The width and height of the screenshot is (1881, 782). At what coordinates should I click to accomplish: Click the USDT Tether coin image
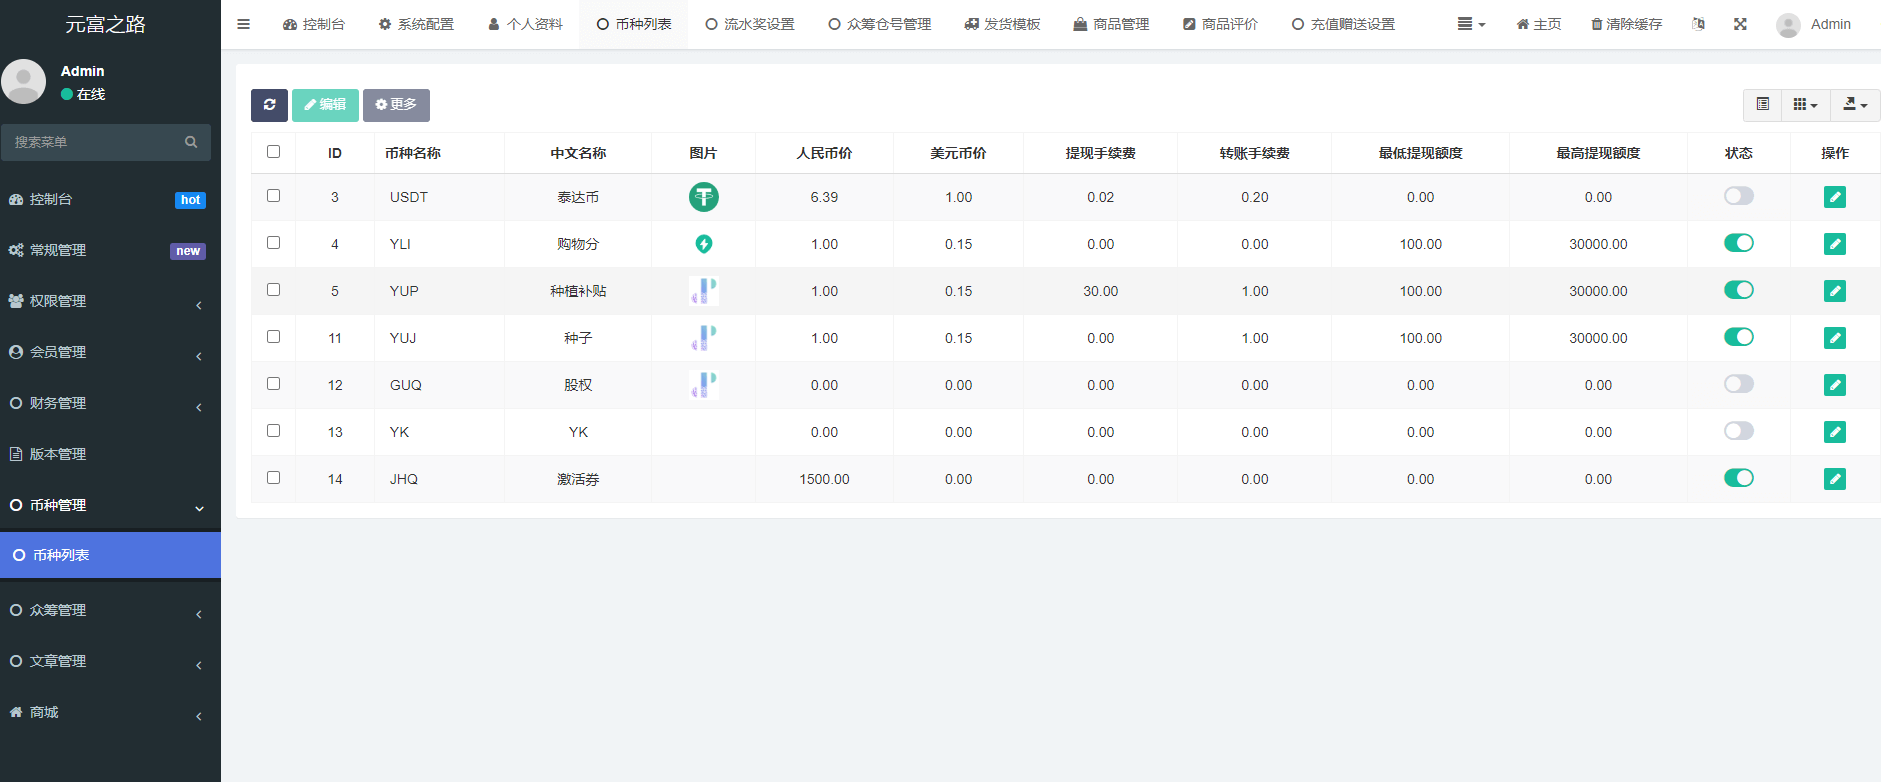pos(703,197)
